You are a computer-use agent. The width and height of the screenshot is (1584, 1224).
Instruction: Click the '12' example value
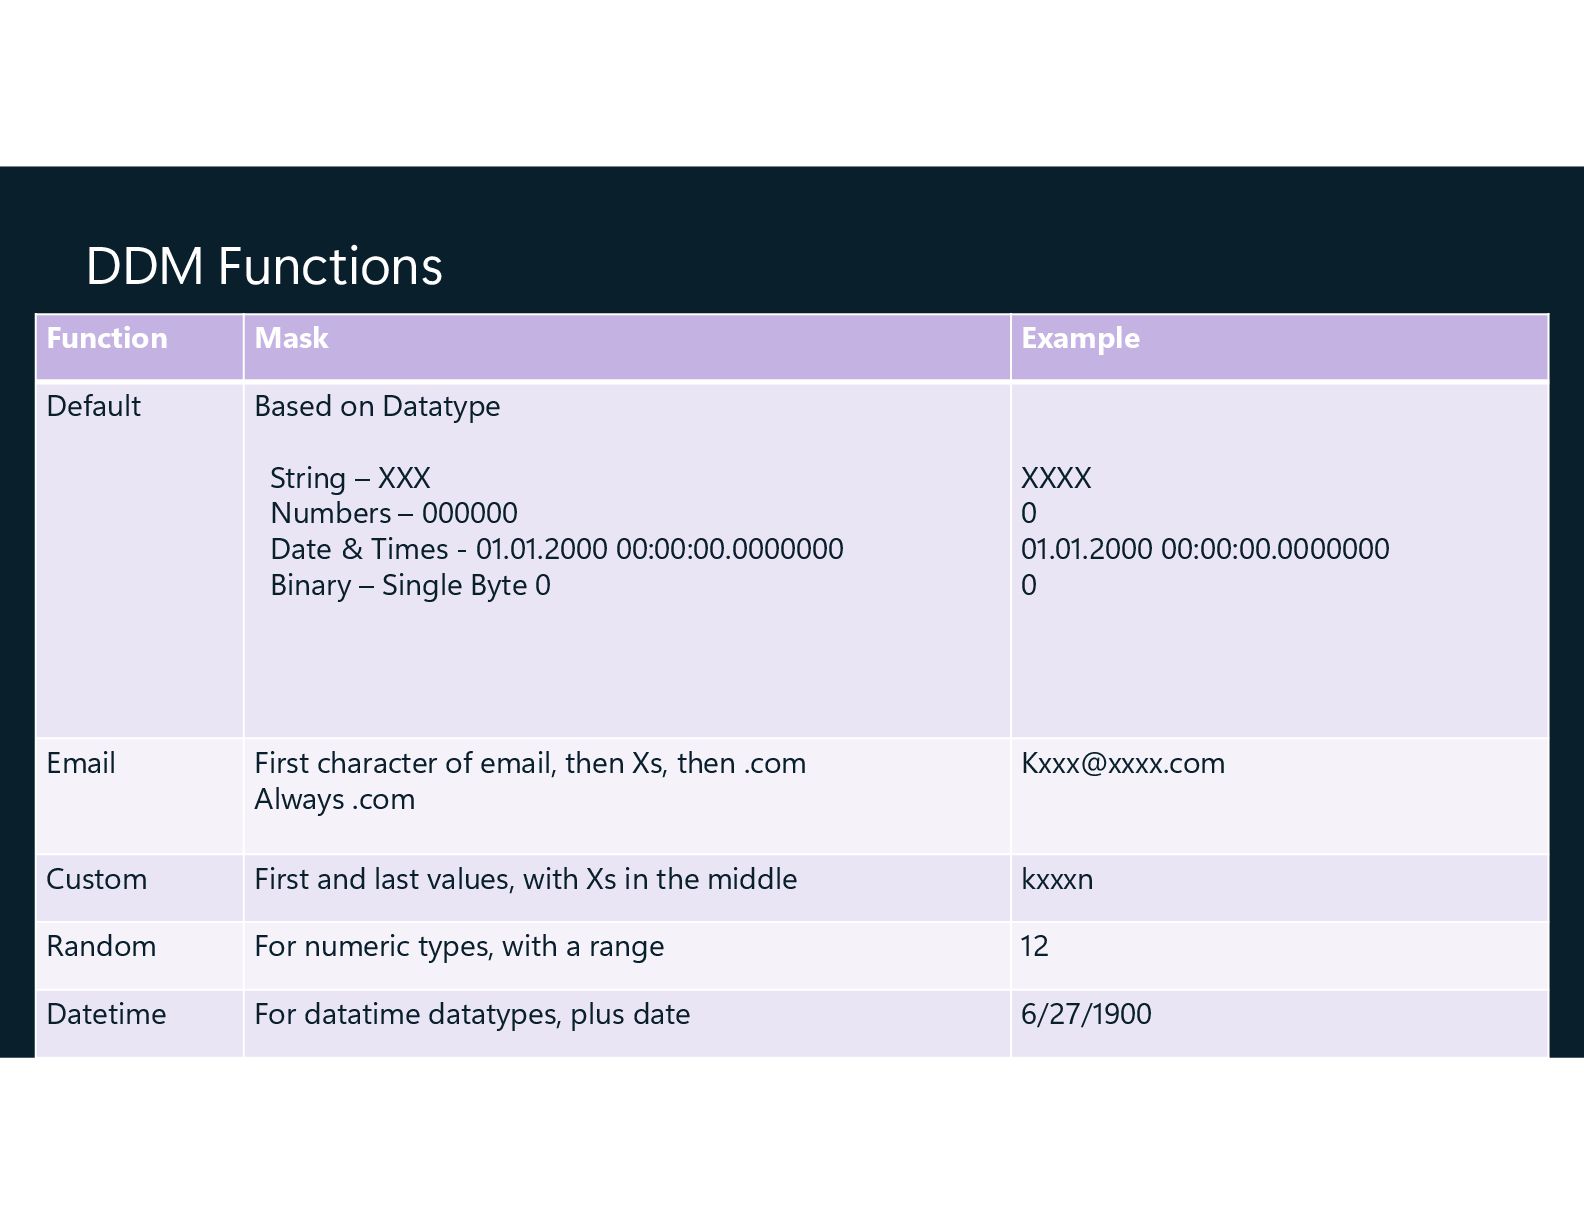point(1035,946)
